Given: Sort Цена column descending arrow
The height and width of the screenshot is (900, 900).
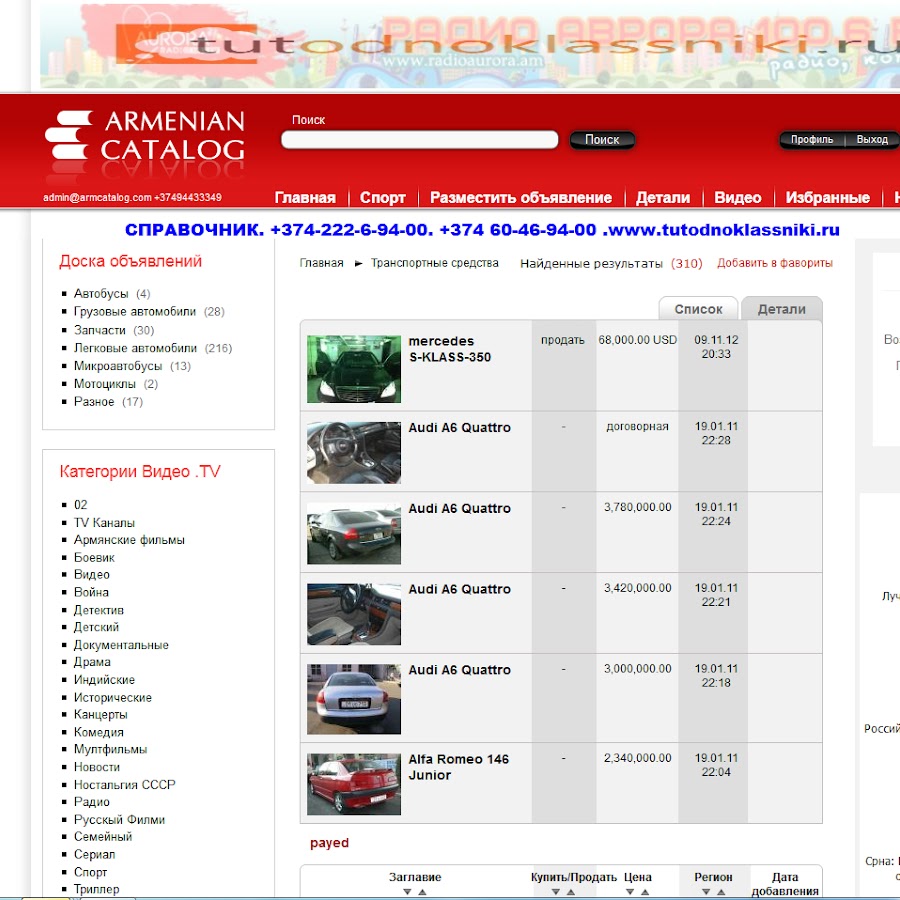Looking at the screenshot, I should (630, 892).
